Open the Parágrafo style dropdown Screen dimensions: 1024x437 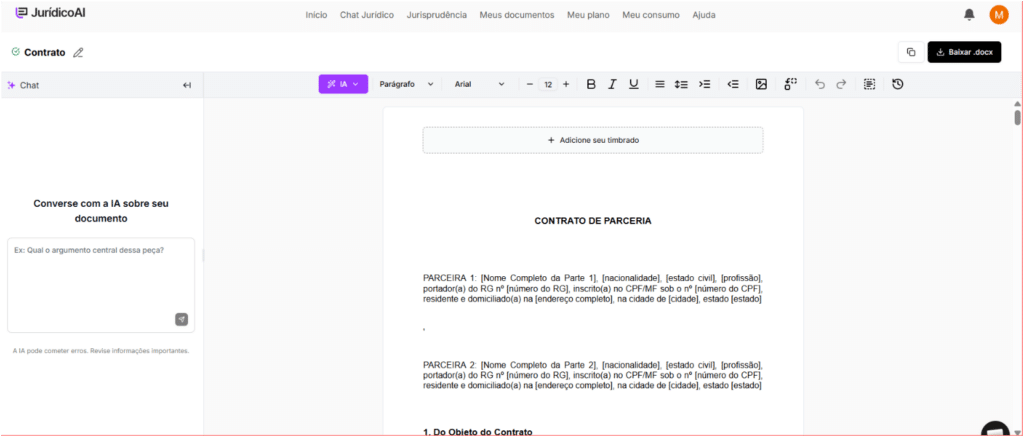pos(406,84)
